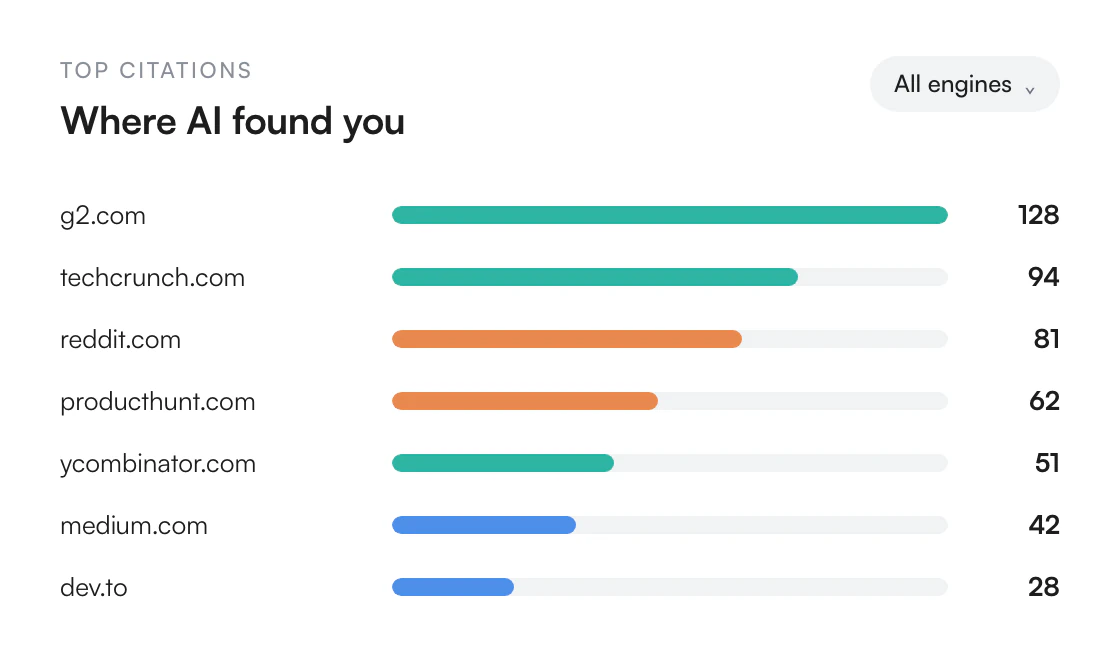Click the teal techcrunch.com bar

(594, 277)
